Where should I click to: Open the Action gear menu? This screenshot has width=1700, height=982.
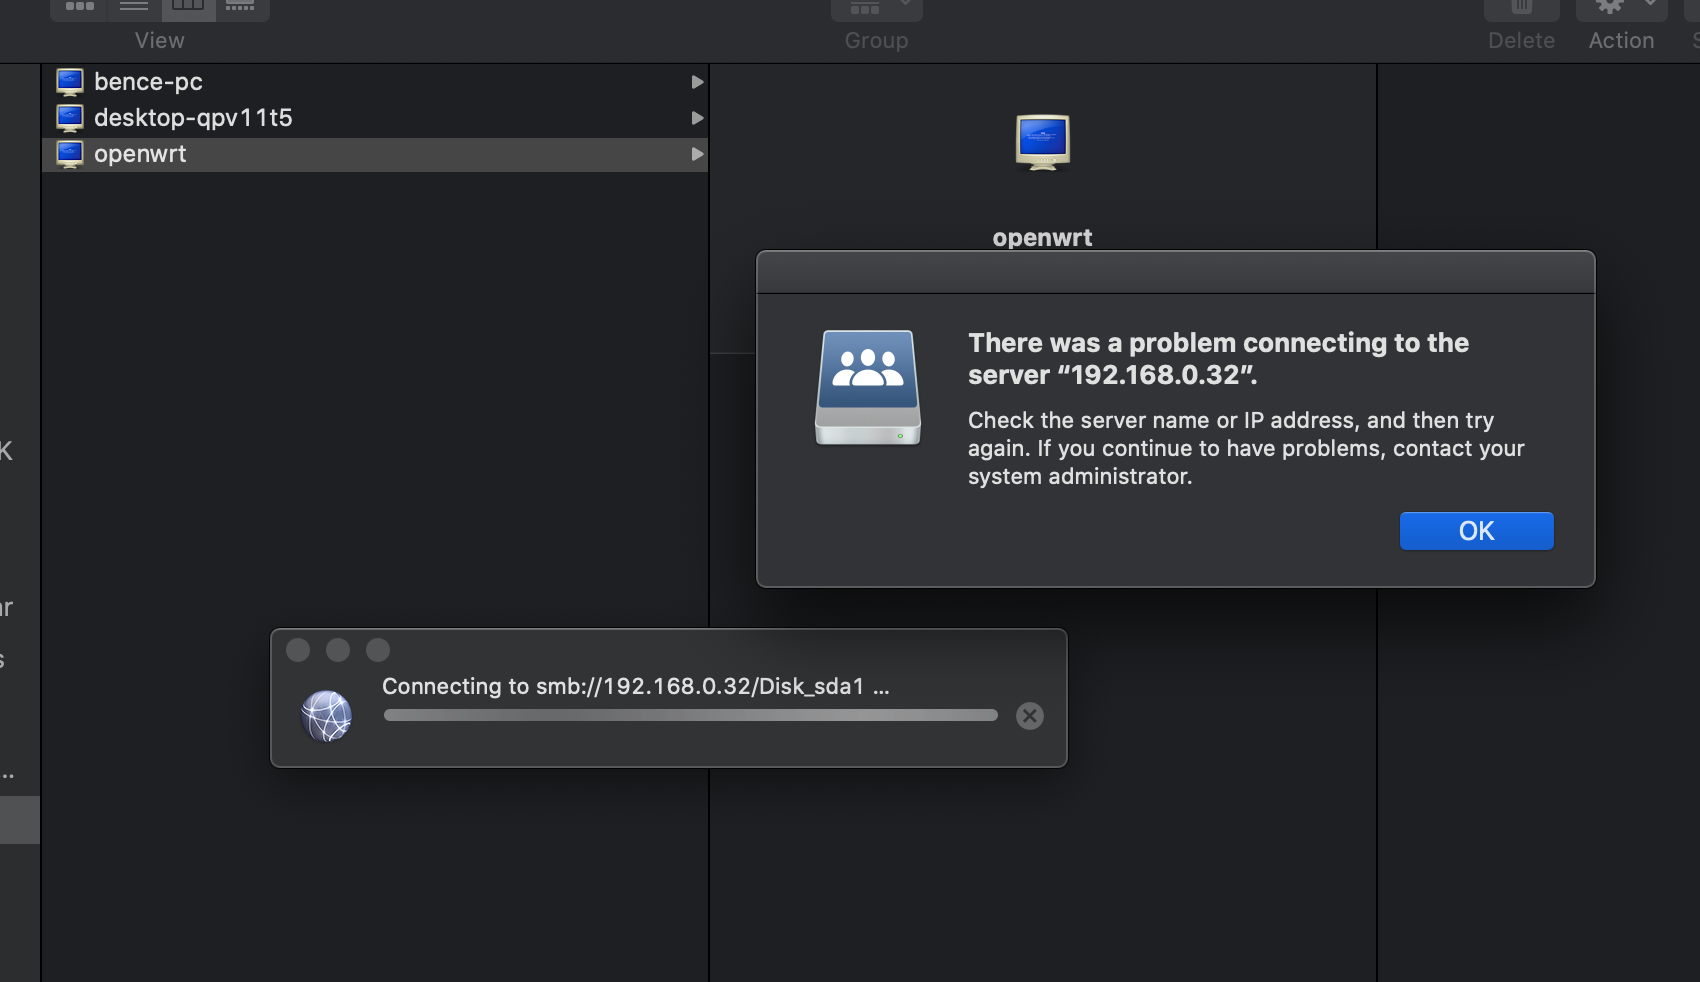[1621, 9]
